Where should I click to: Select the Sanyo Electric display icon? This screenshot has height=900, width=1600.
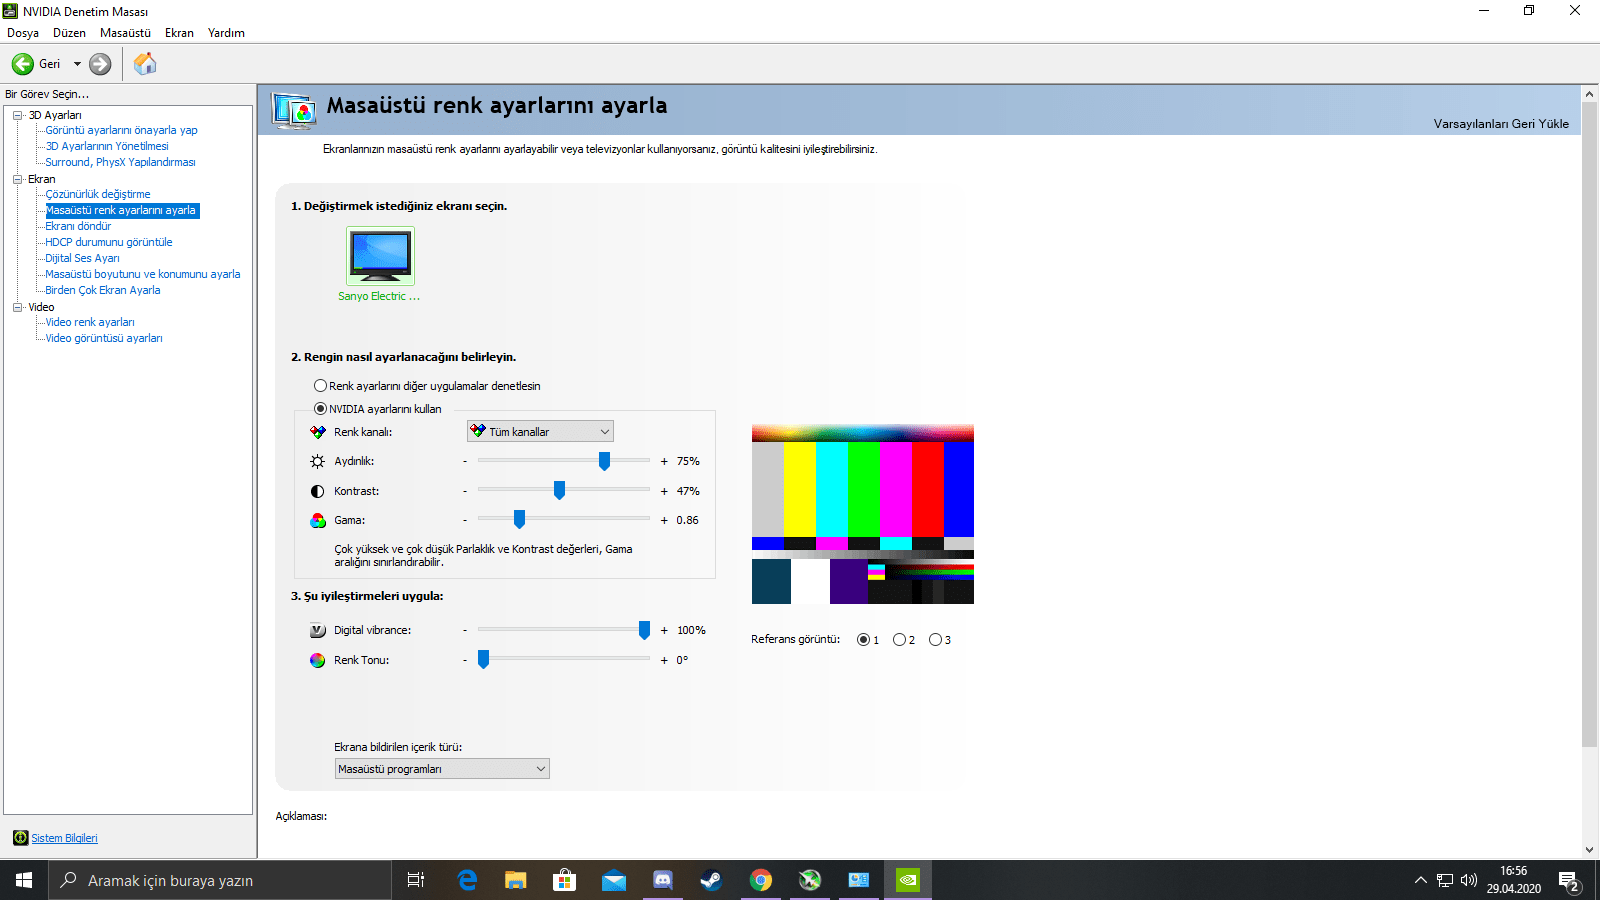(380, 256)
